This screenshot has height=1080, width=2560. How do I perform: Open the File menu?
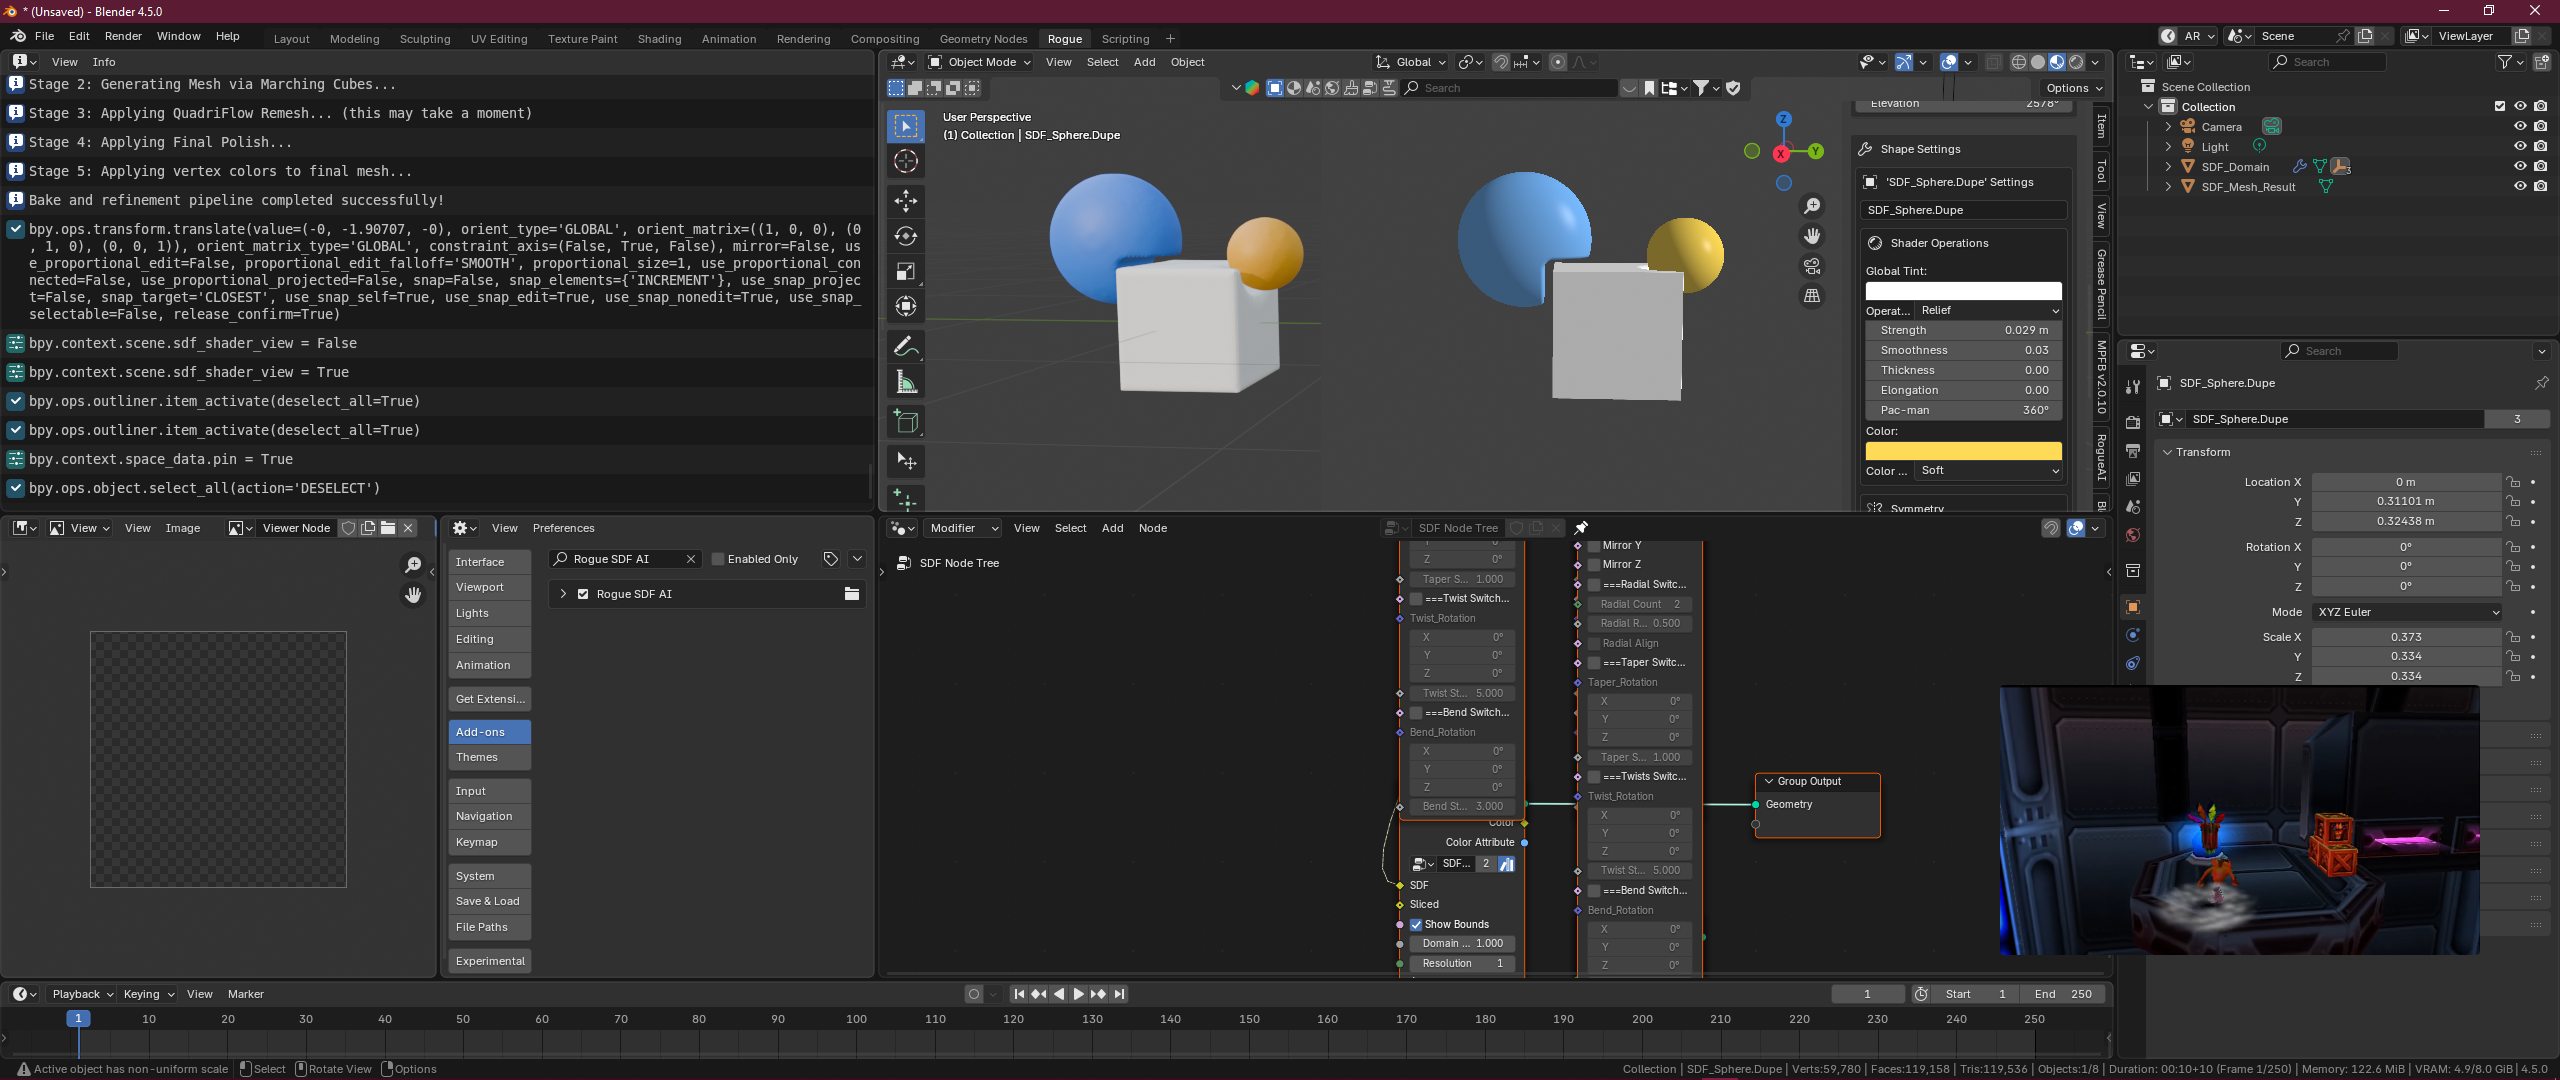(44, 36)
